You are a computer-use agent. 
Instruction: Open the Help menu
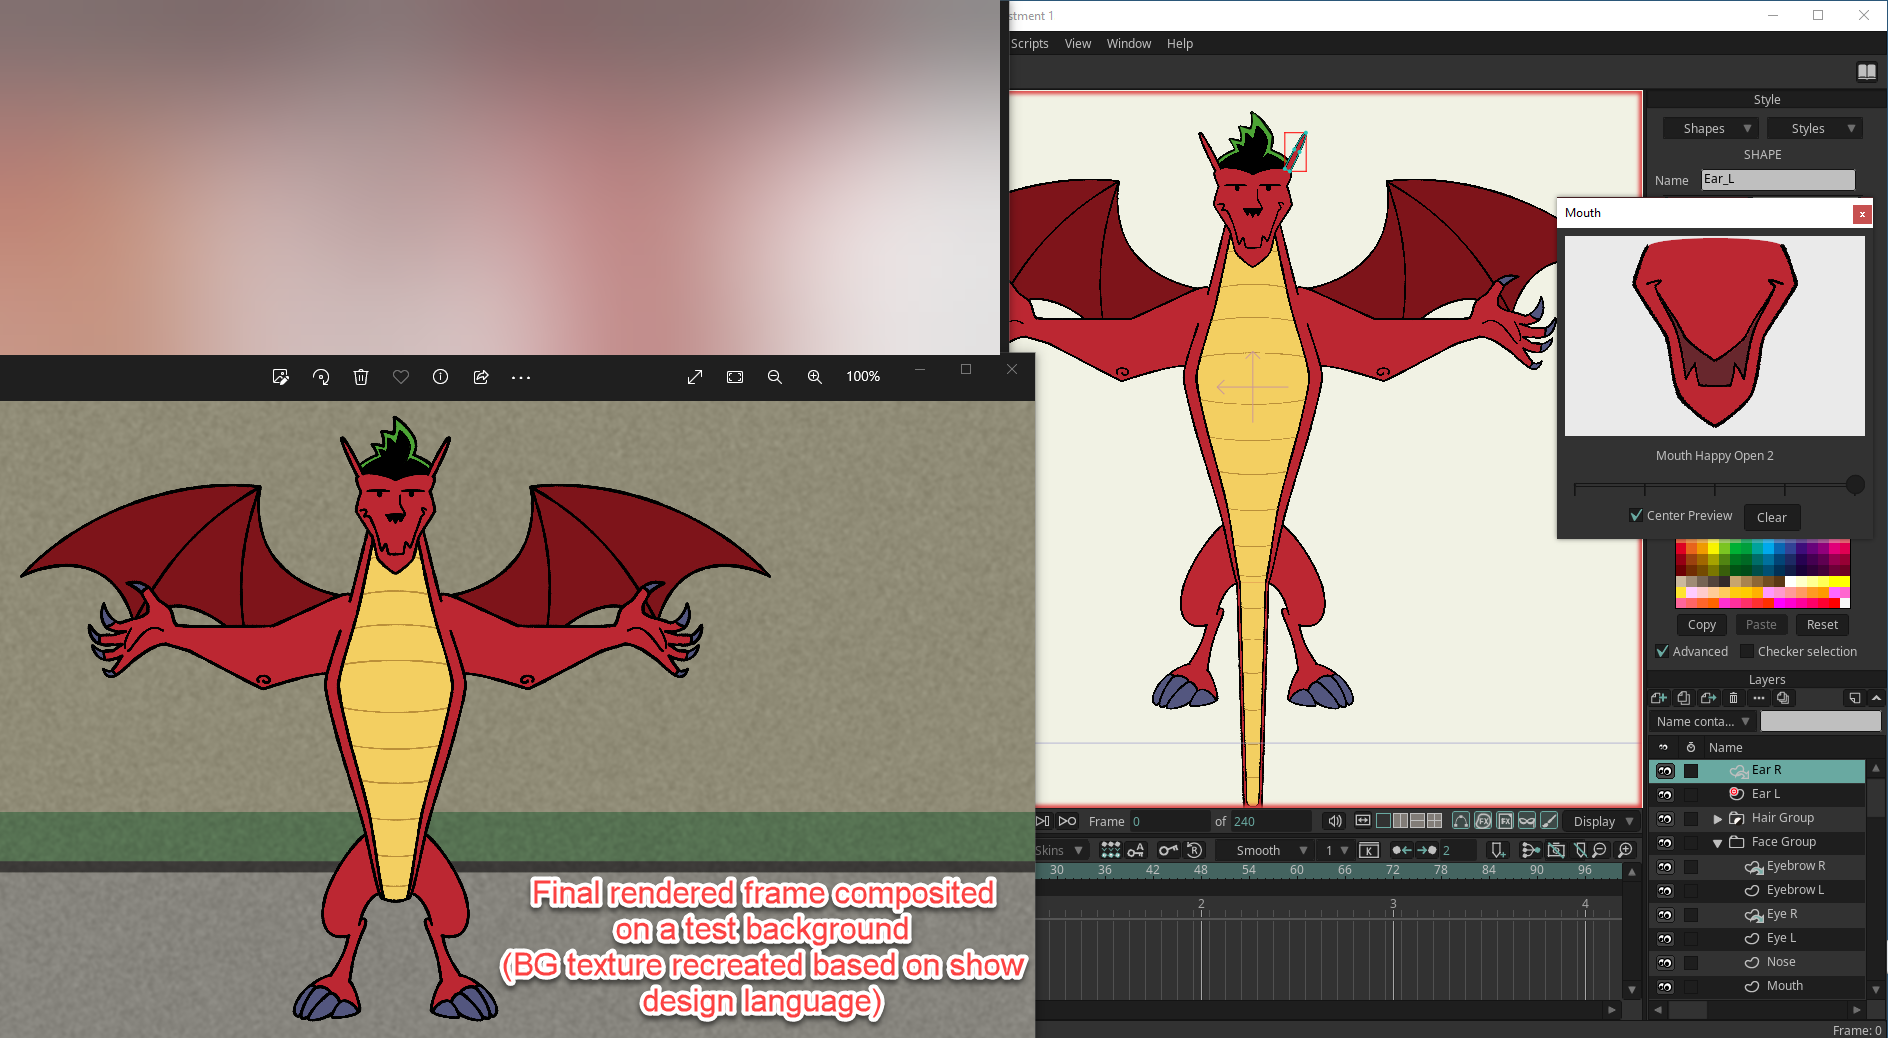pyautogui.click(x=1180, y=43)
